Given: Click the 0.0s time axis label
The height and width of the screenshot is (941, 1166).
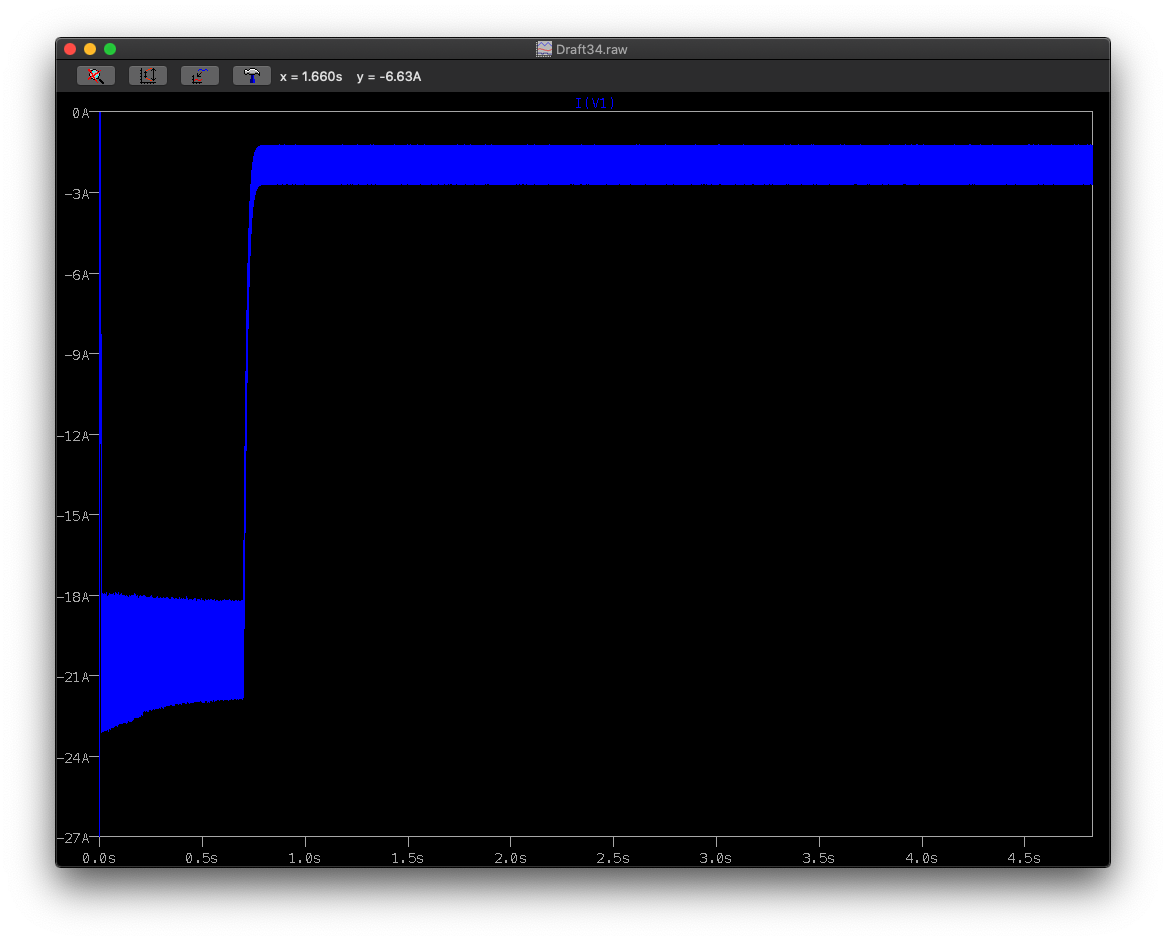Looking at the screenshot, I should pos(99,858).
